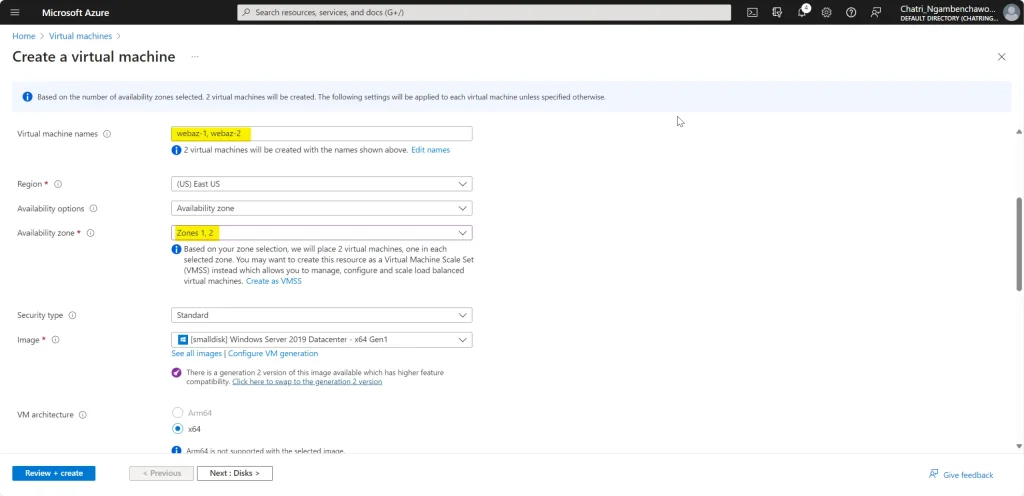Click the Microsoft Azure brand title
Screen dimensions: 1024x496
tap(76, 12)
